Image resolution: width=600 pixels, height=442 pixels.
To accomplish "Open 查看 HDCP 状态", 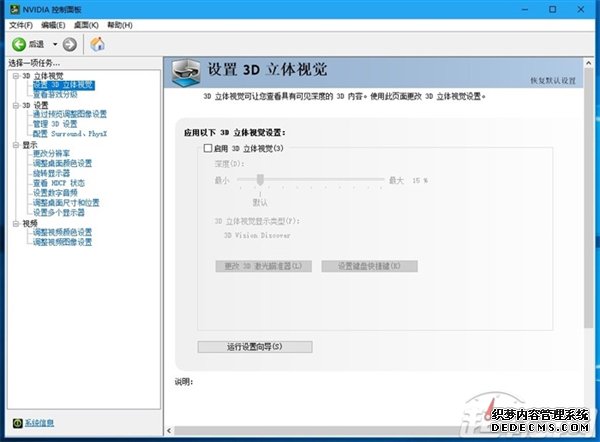I will coord(59,183).
